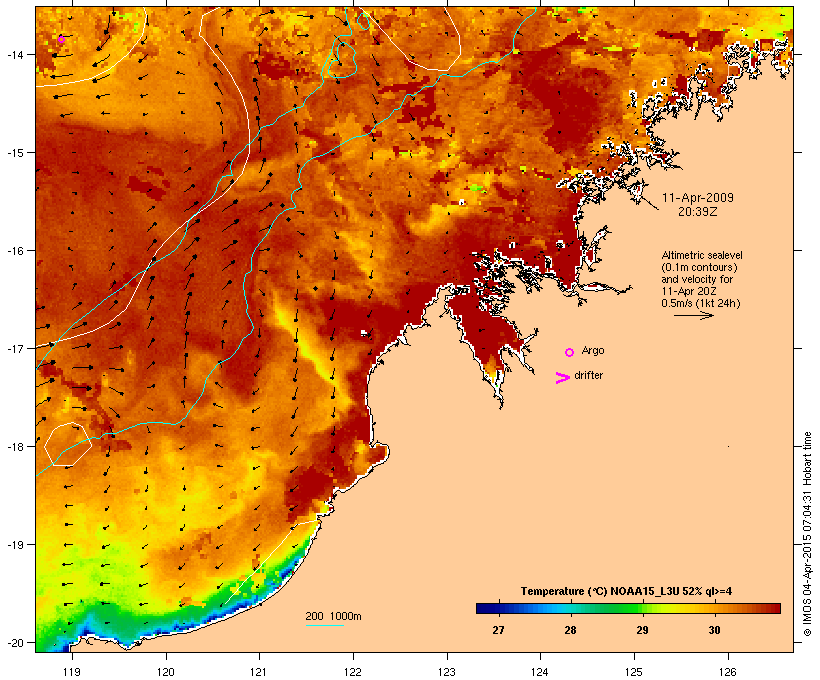
Task: Click the longitude axis label 122
Action: (353, 672)
